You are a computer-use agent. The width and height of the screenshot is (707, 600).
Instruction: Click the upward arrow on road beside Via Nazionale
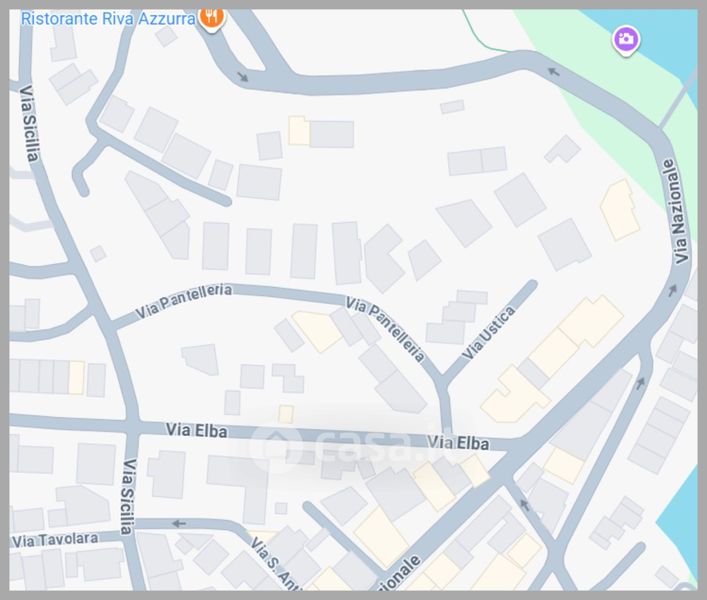[640, 382]
